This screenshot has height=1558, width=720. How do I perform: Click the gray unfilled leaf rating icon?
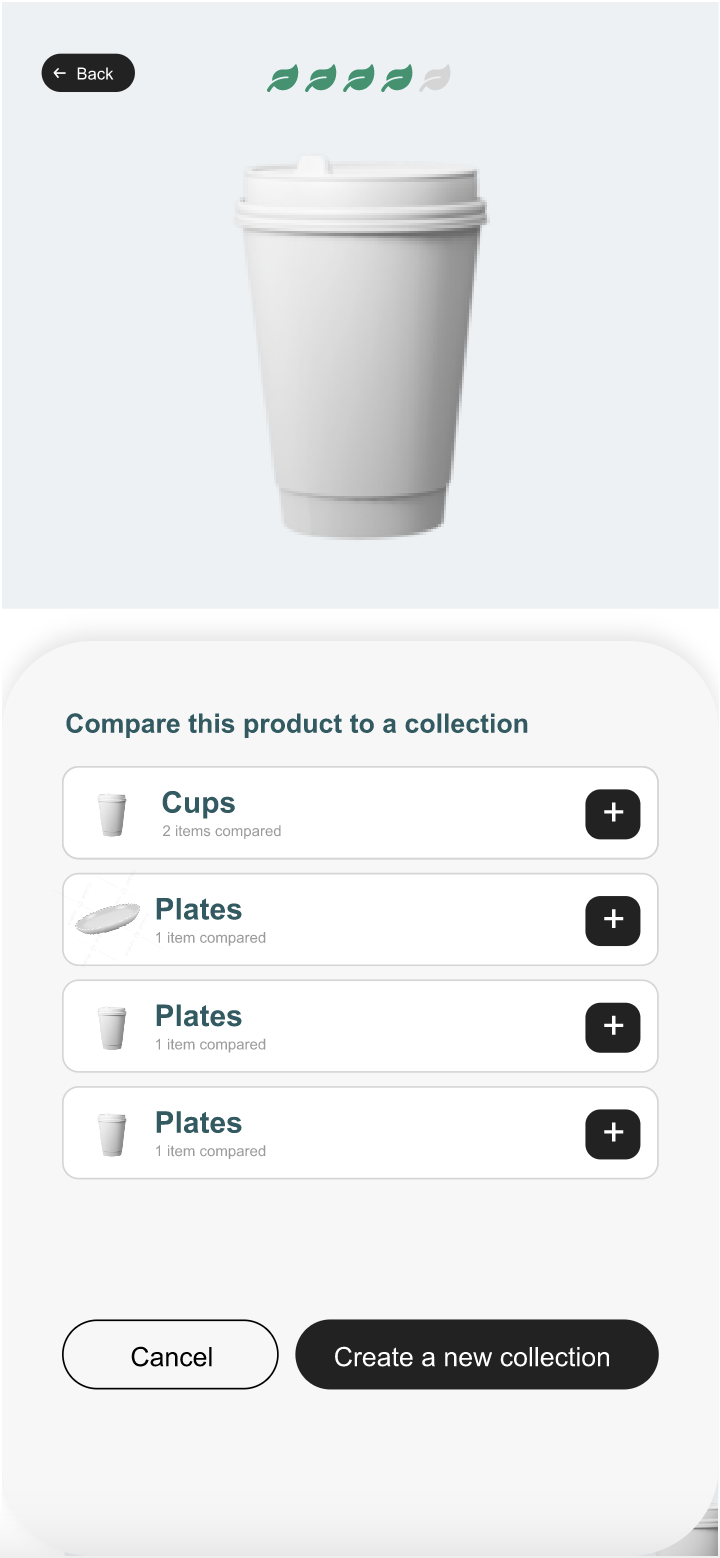click(x=435, y=78)
